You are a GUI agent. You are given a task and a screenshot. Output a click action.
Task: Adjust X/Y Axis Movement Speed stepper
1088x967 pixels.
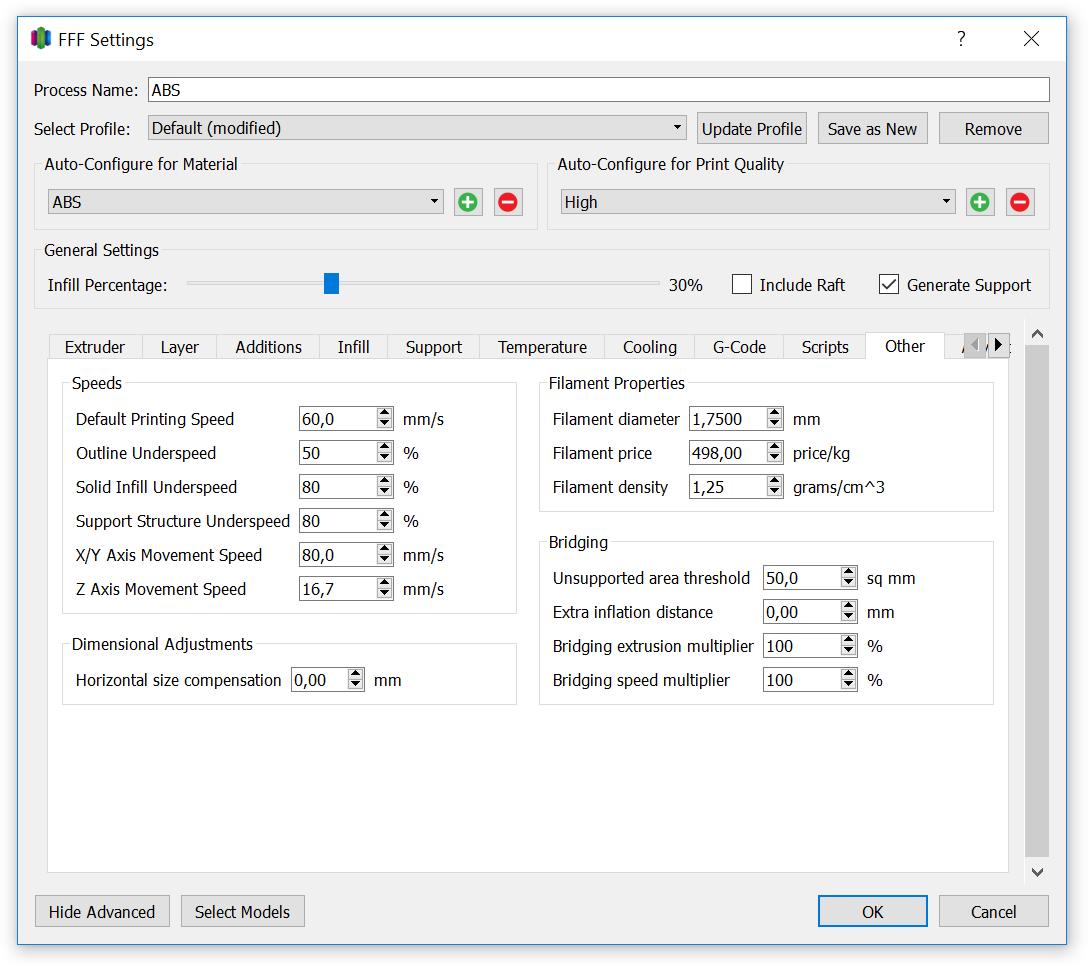click(x=384, y=555)
